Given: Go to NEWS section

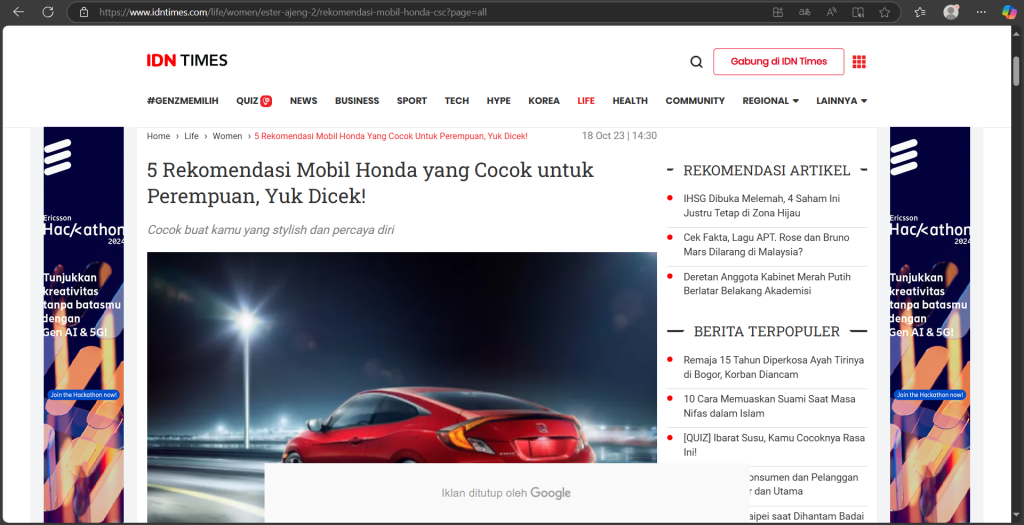Looking at the screenshot, I should 304,101.
